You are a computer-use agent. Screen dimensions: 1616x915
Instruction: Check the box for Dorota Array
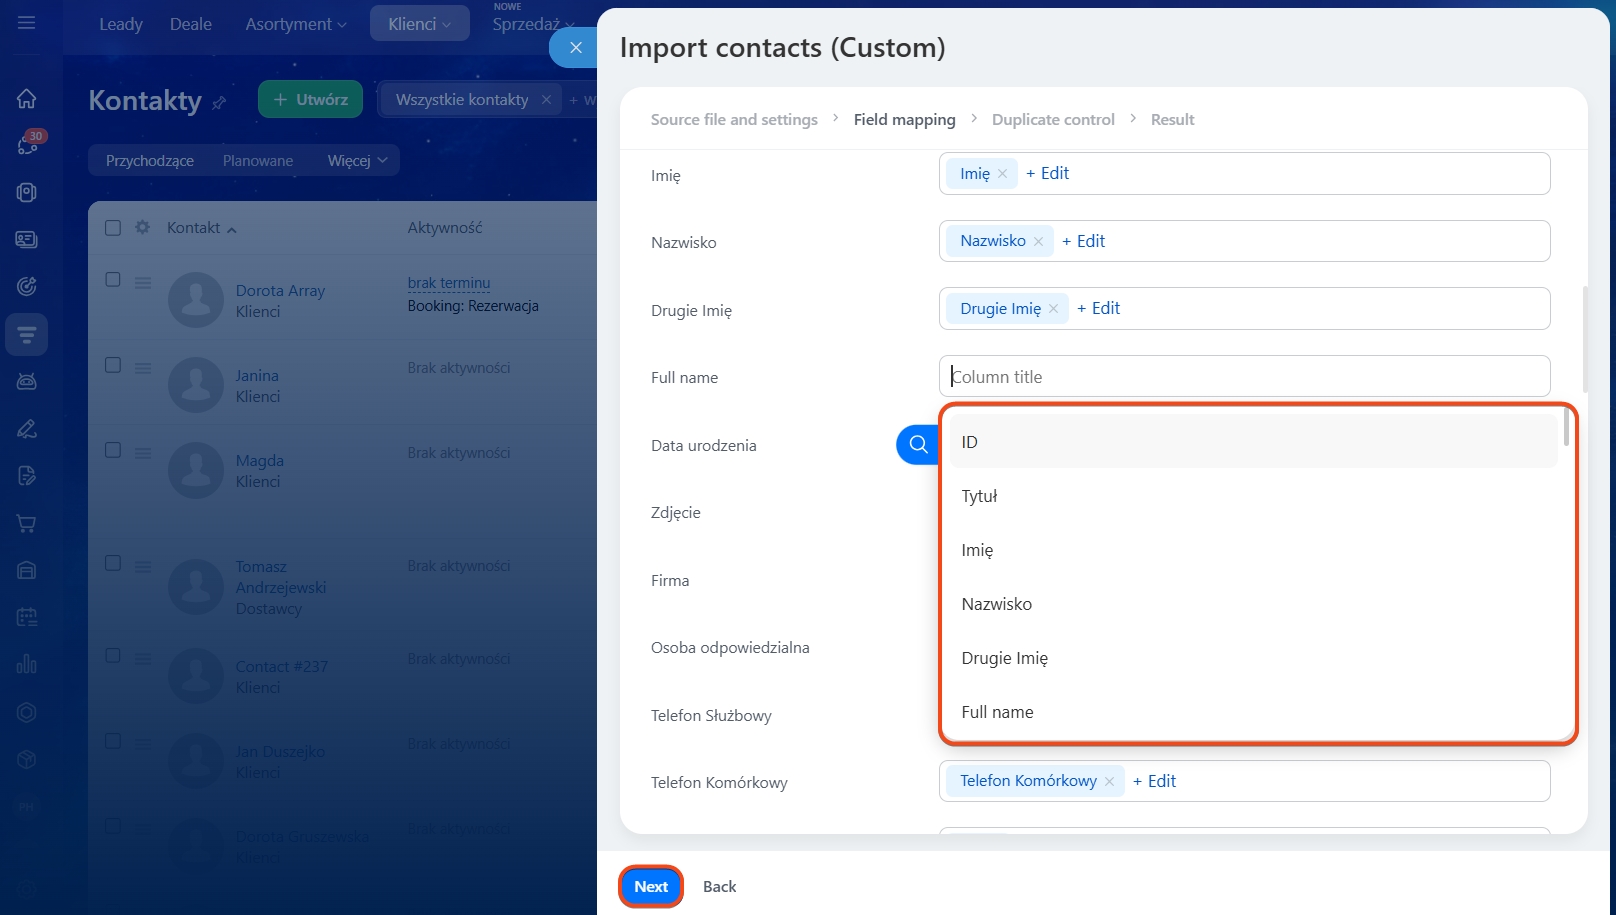[x=113, y=280]
